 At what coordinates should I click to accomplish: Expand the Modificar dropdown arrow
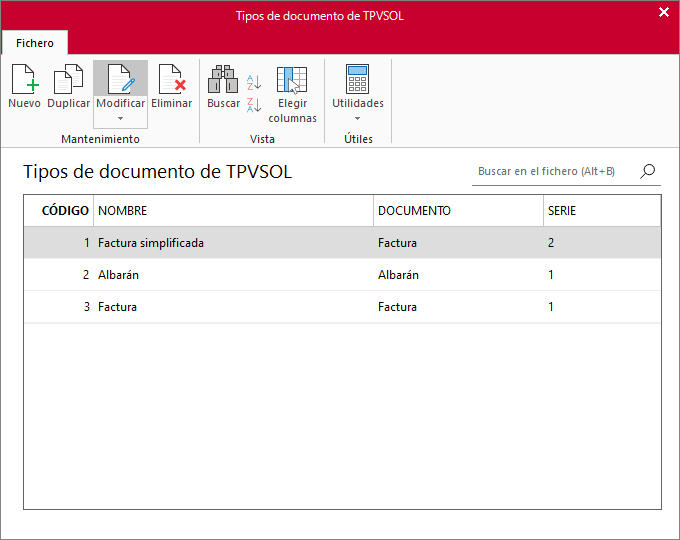coord(121,118)
